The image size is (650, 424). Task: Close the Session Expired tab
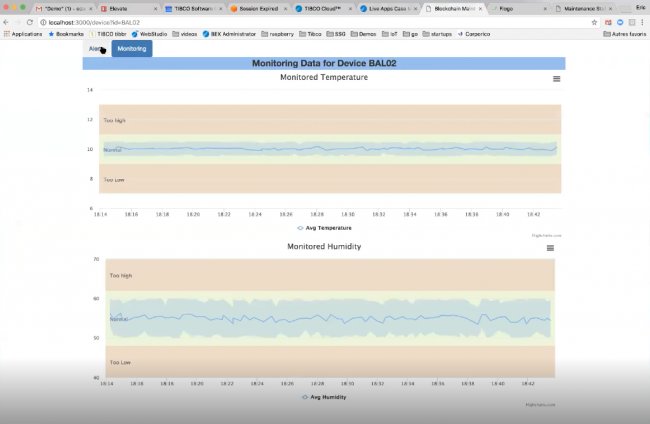click(x=285, y=9)
